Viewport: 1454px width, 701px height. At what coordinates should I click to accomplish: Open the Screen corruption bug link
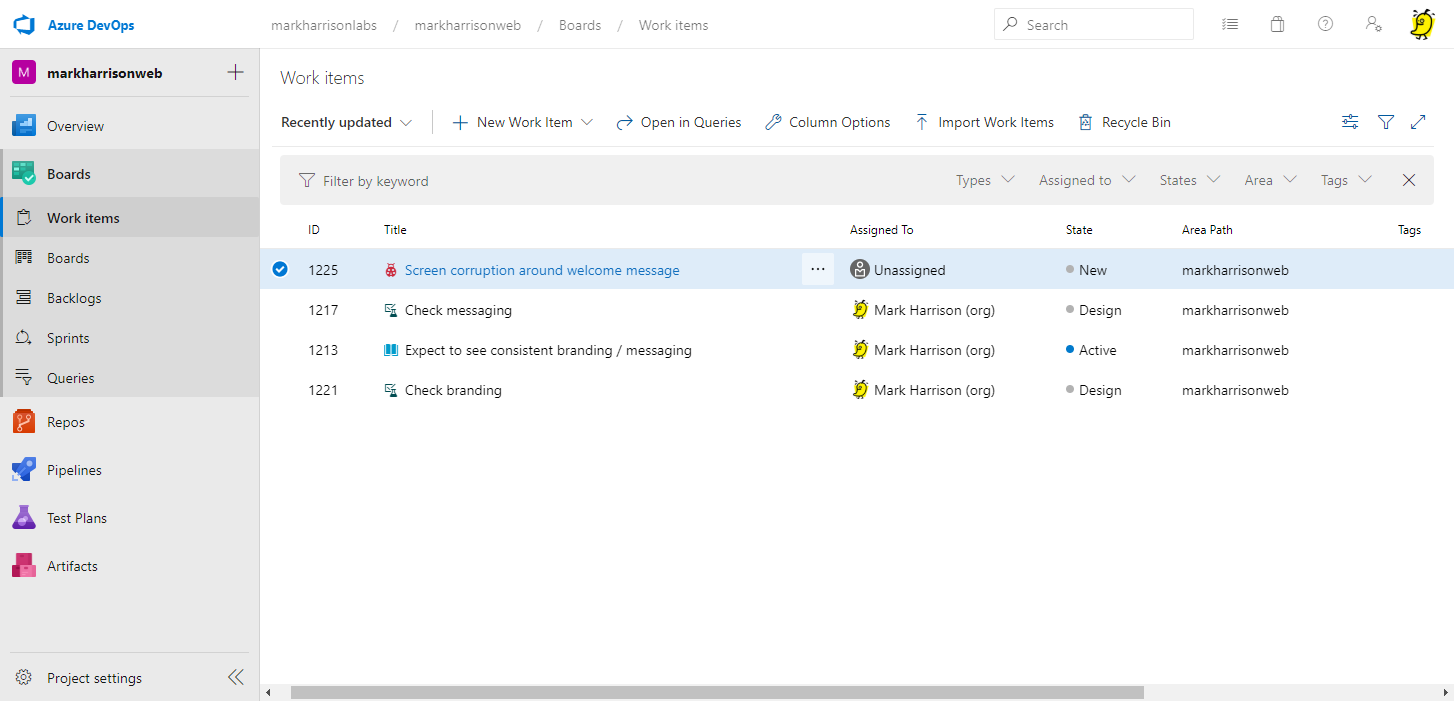pos(541,270)
